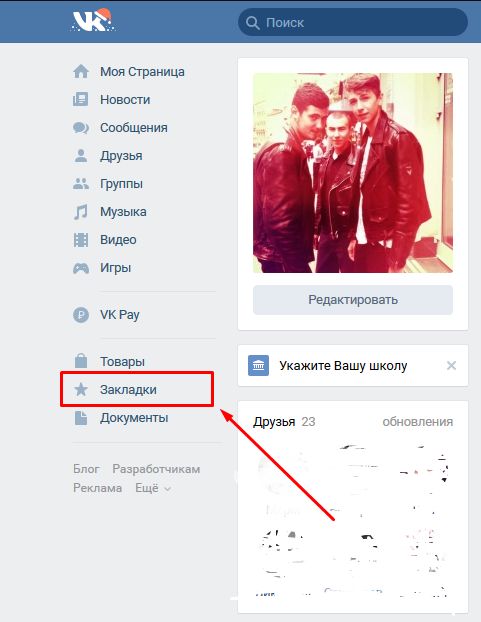Screen dimensions: 481x622
Task: Click the Музыка note icon
Action: click(x=81, y=212)
